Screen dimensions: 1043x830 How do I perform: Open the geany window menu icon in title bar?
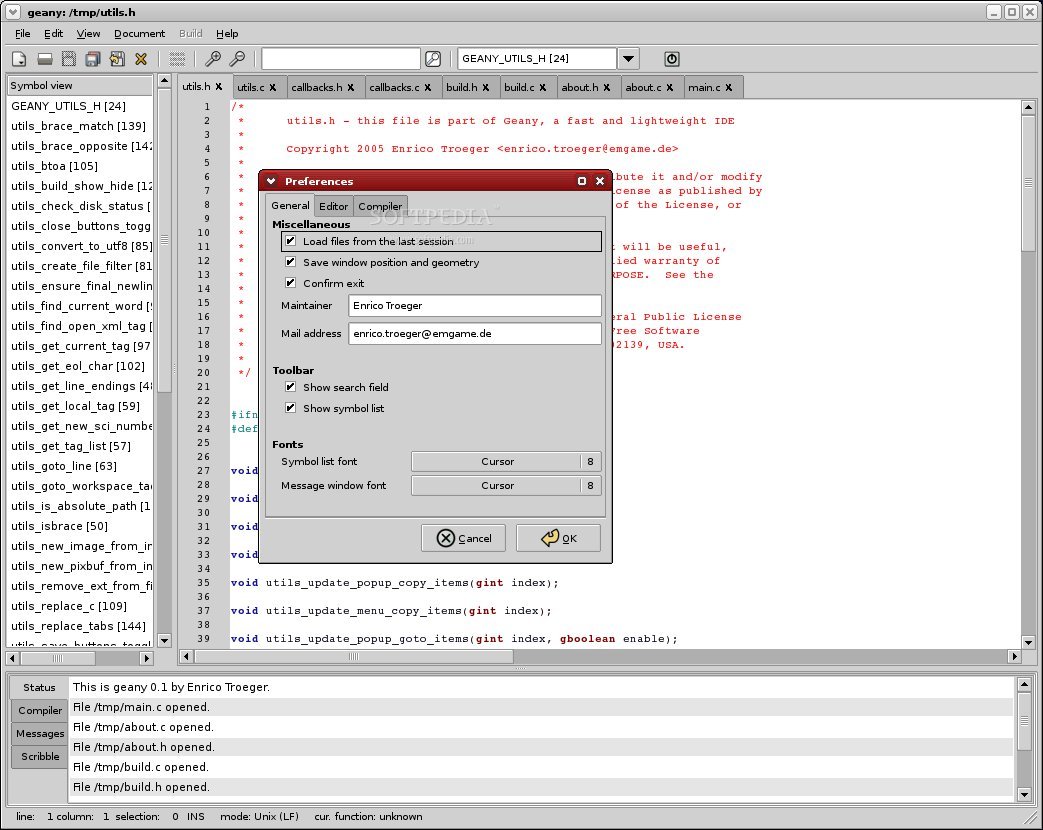(13, 12)
